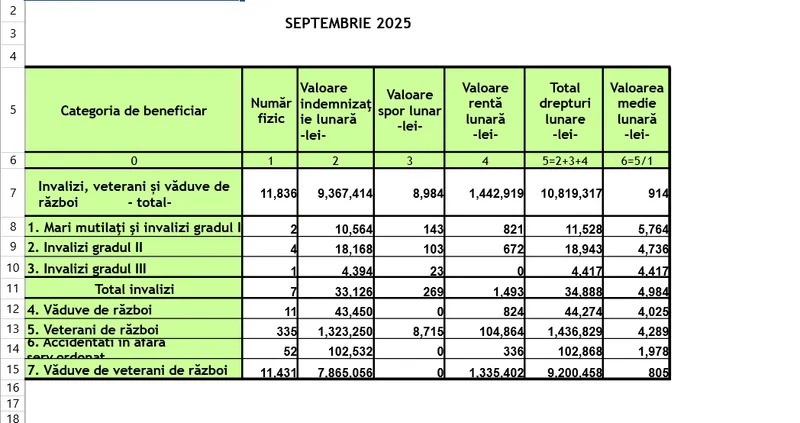Click the cell with value 1,436,829

coord(564,329)
